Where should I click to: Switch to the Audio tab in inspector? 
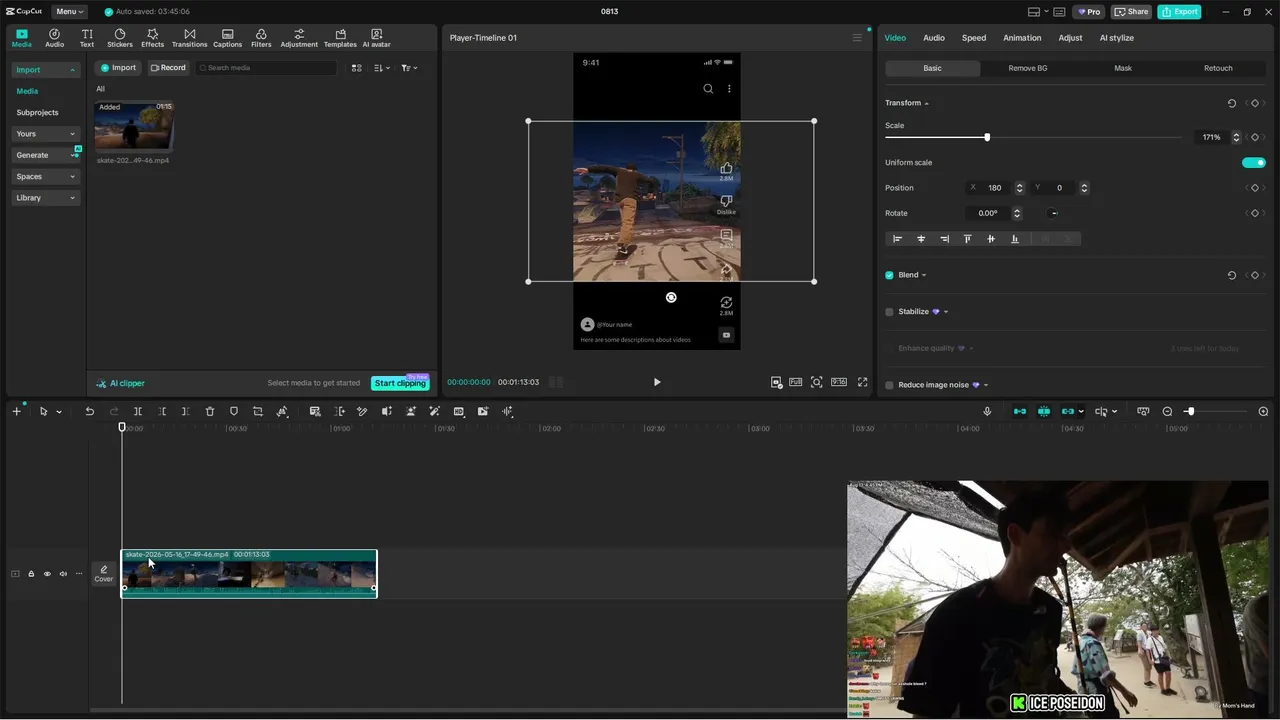pyautogui.click(x=934, y=38)
